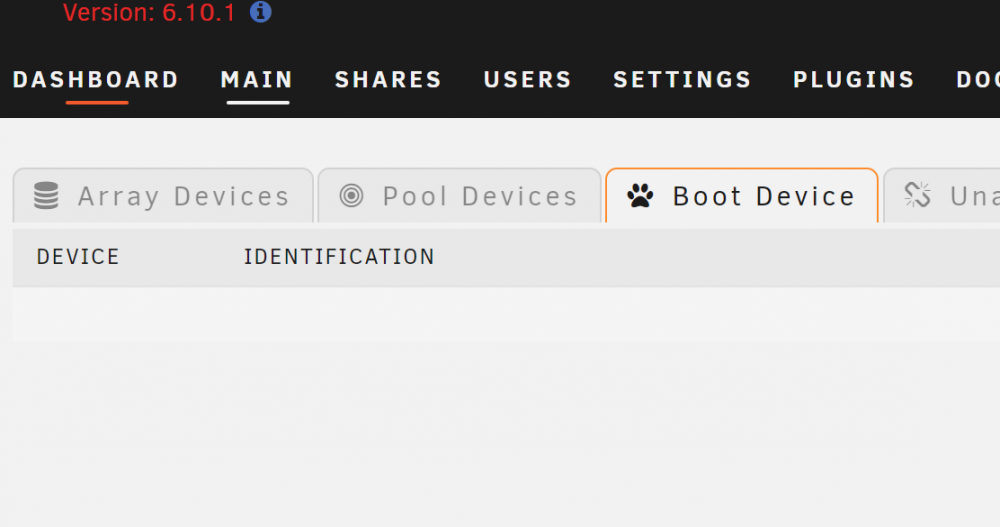This screenshot has height=527, width=1000.
Task: Click the Device column header
Action: 78,256
